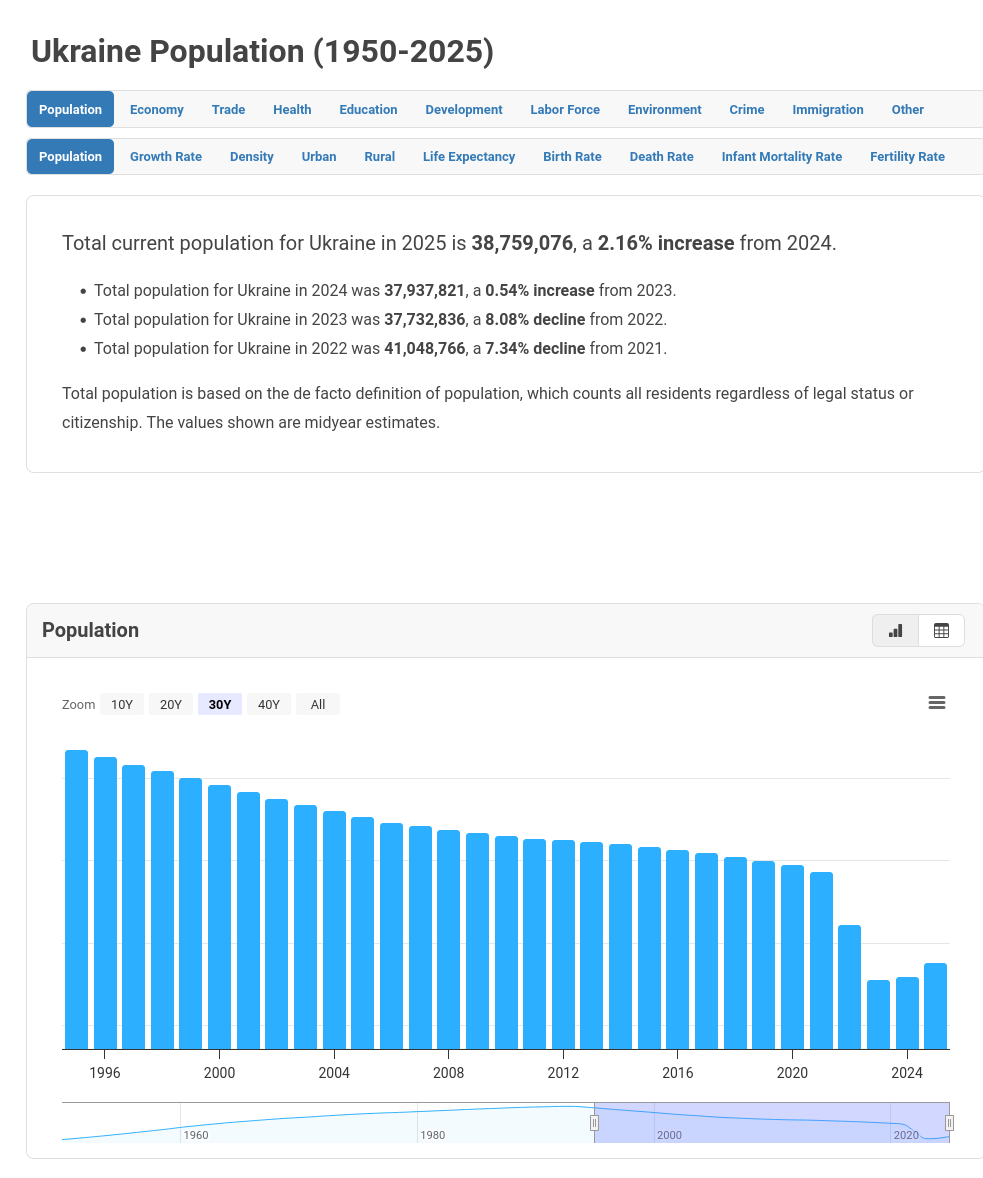Click the 2024 population bar
The height and width of the screenshot is (1178, 983).
click(x=907, y=1013)
